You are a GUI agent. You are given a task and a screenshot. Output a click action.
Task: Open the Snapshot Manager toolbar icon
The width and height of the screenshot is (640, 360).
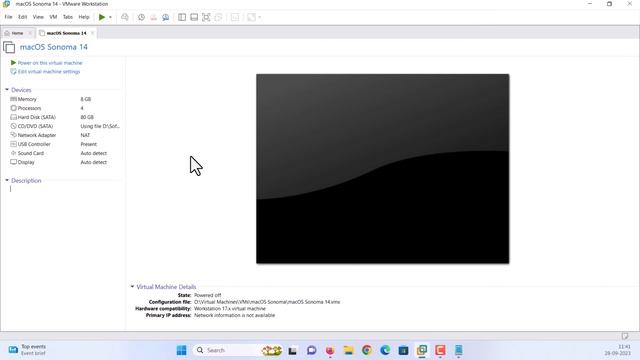click(x=166, y=17)
